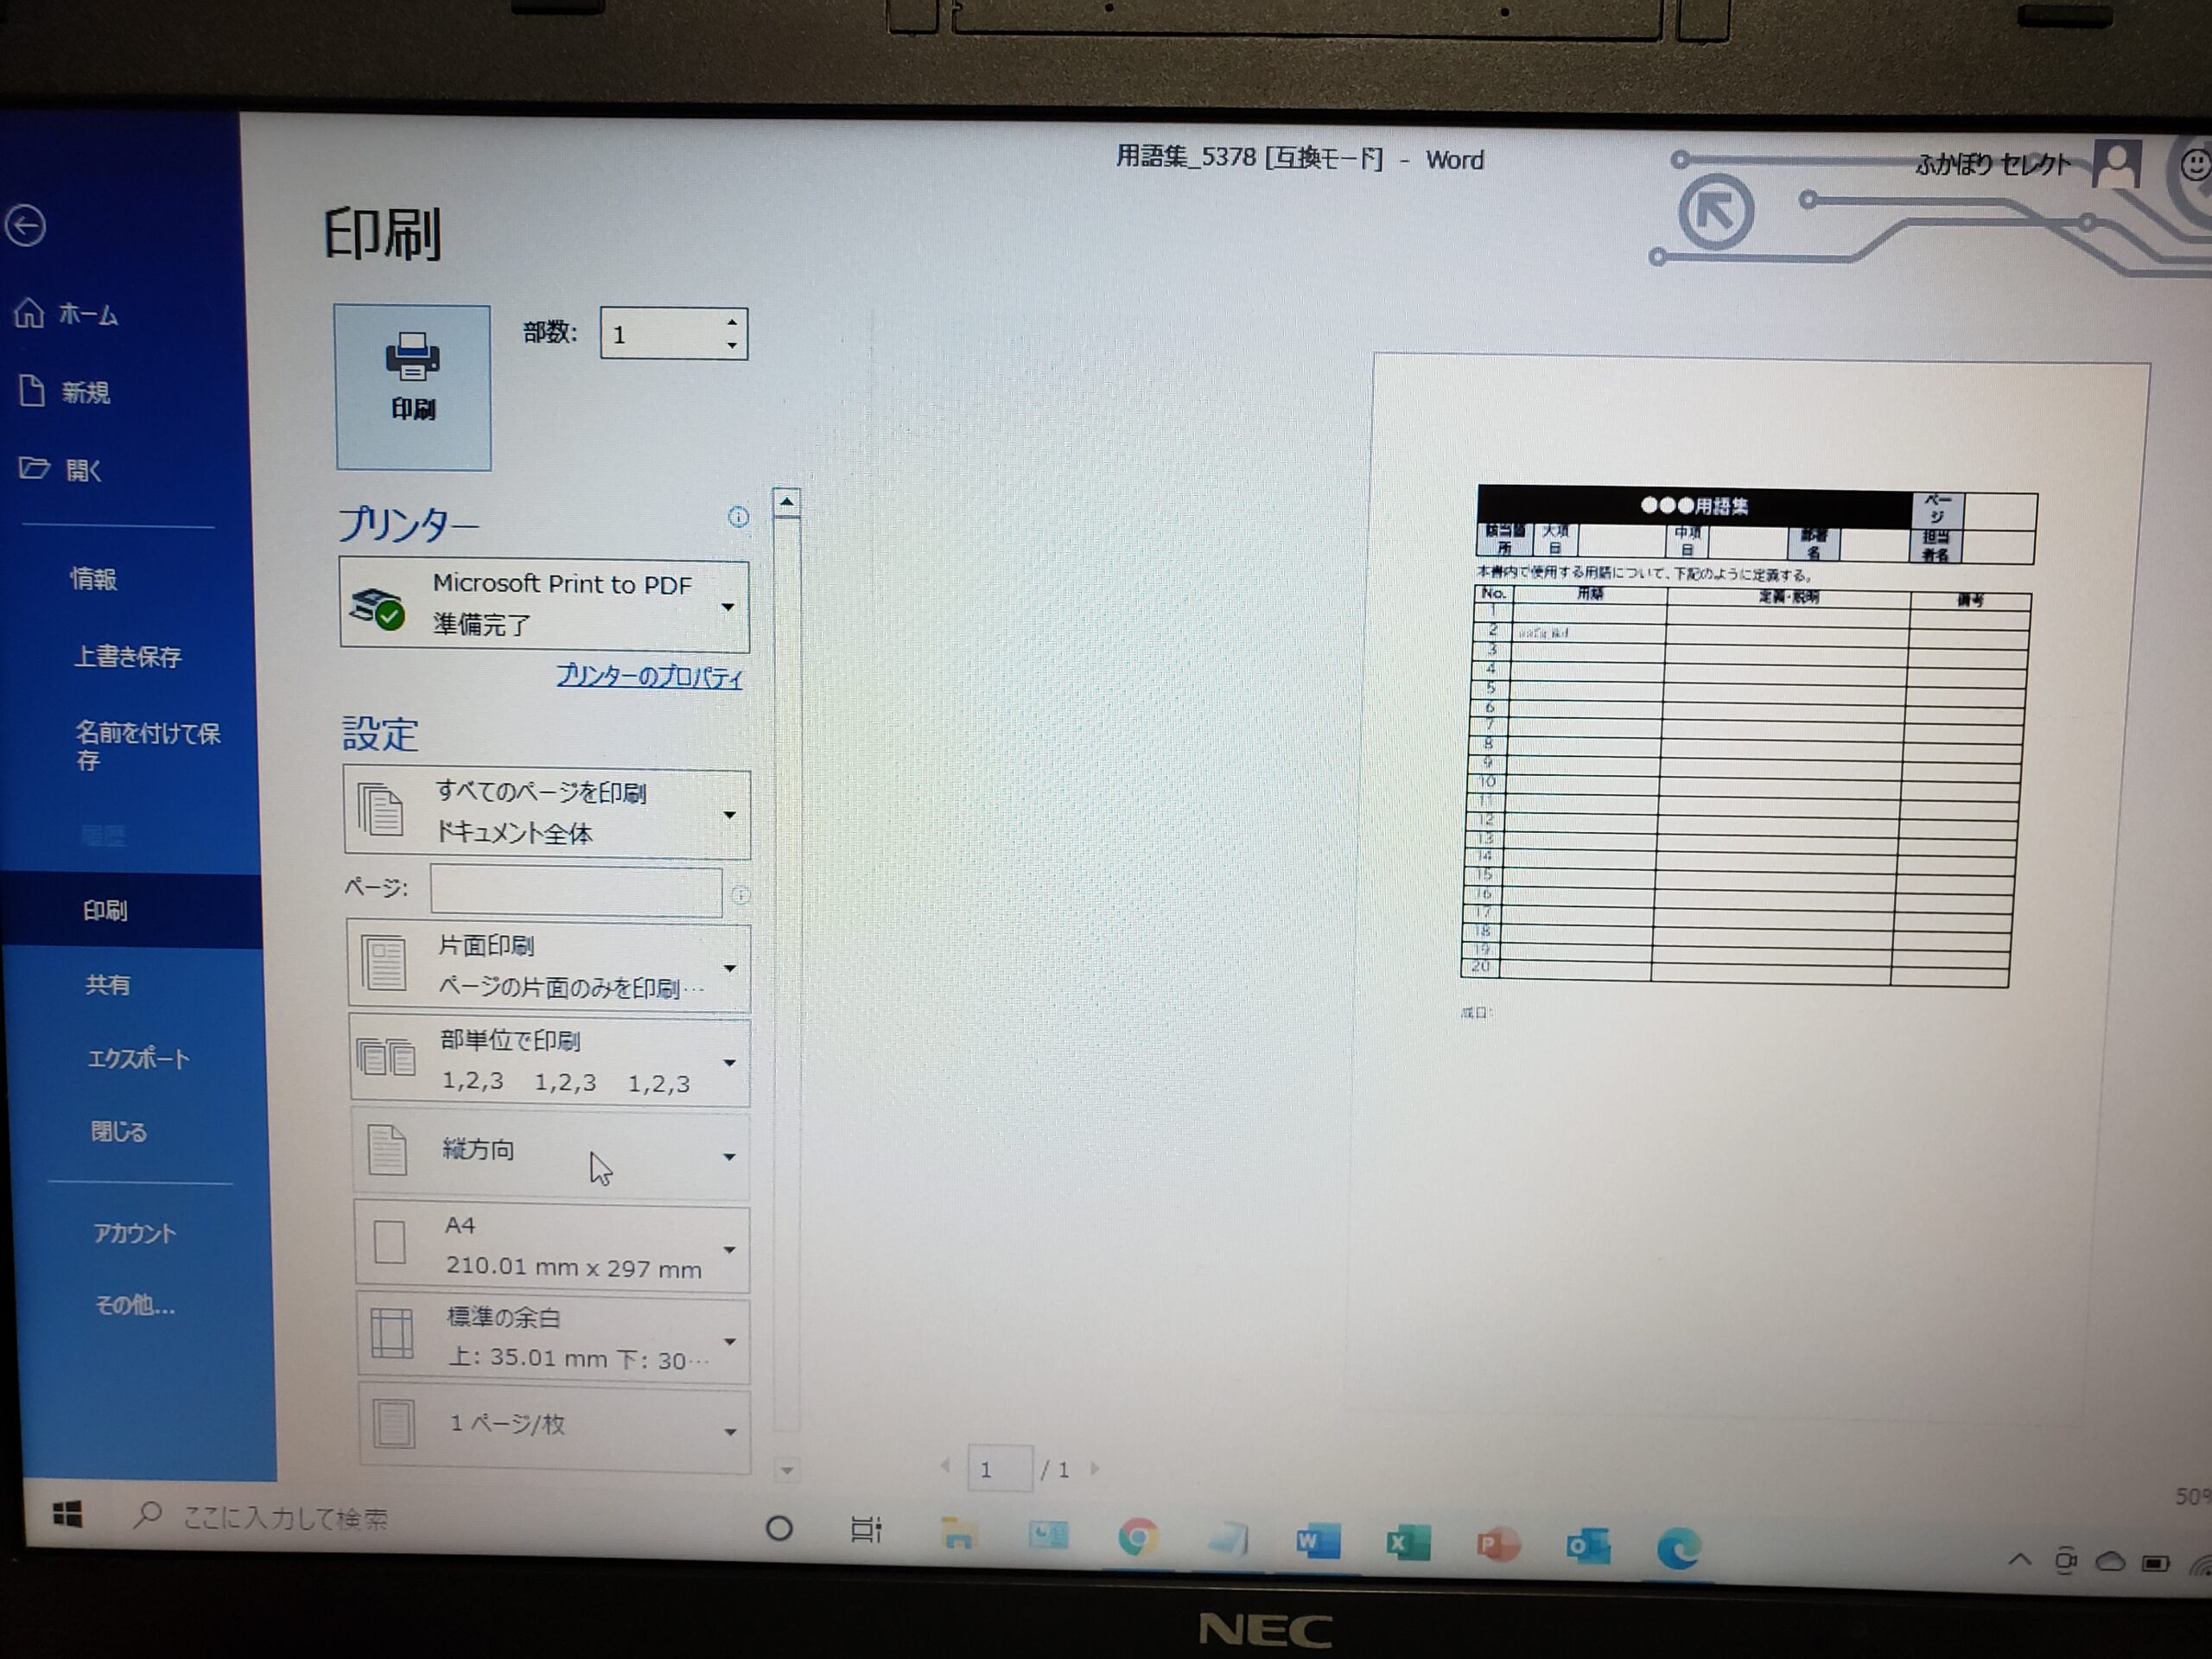
Task: Click the ふかぼり セレクト account name
Action: 1993,165
